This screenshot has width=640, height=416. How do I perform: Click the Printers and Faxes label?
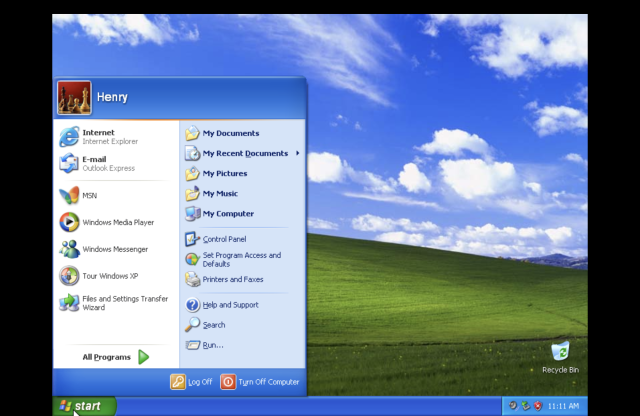tap(233, 279)
